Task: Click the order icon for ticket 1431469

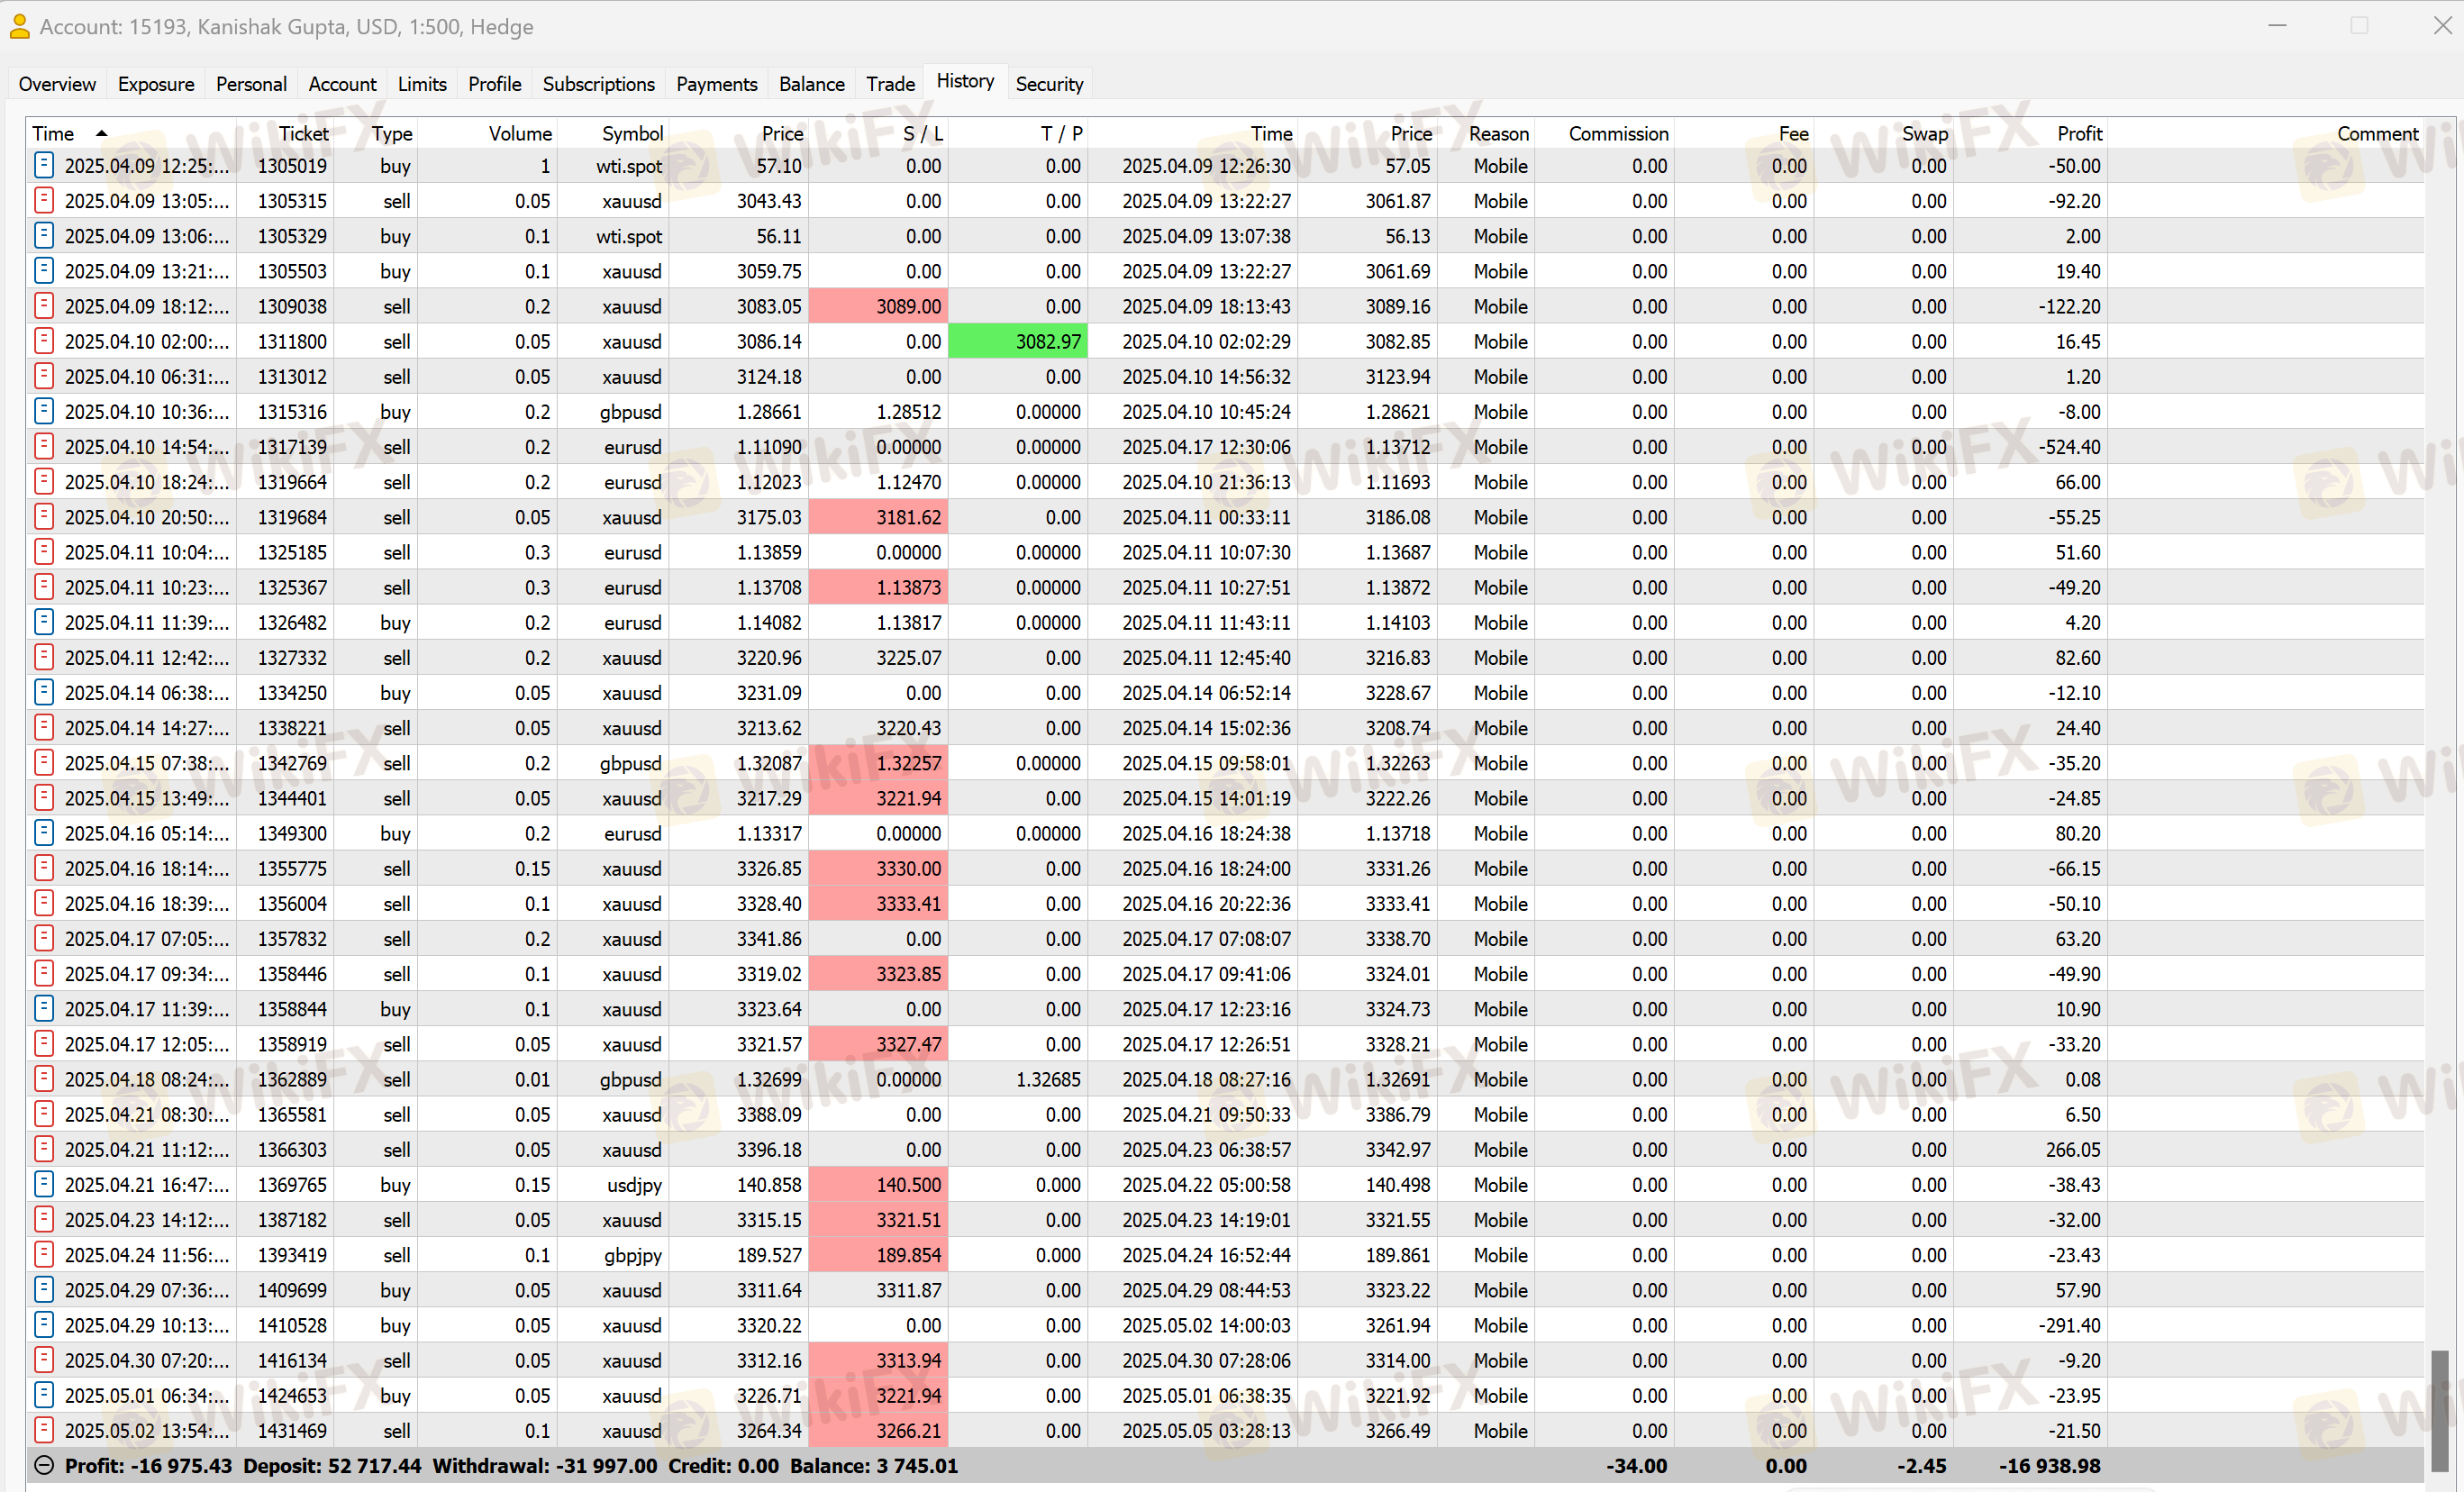Action: 43,1430
